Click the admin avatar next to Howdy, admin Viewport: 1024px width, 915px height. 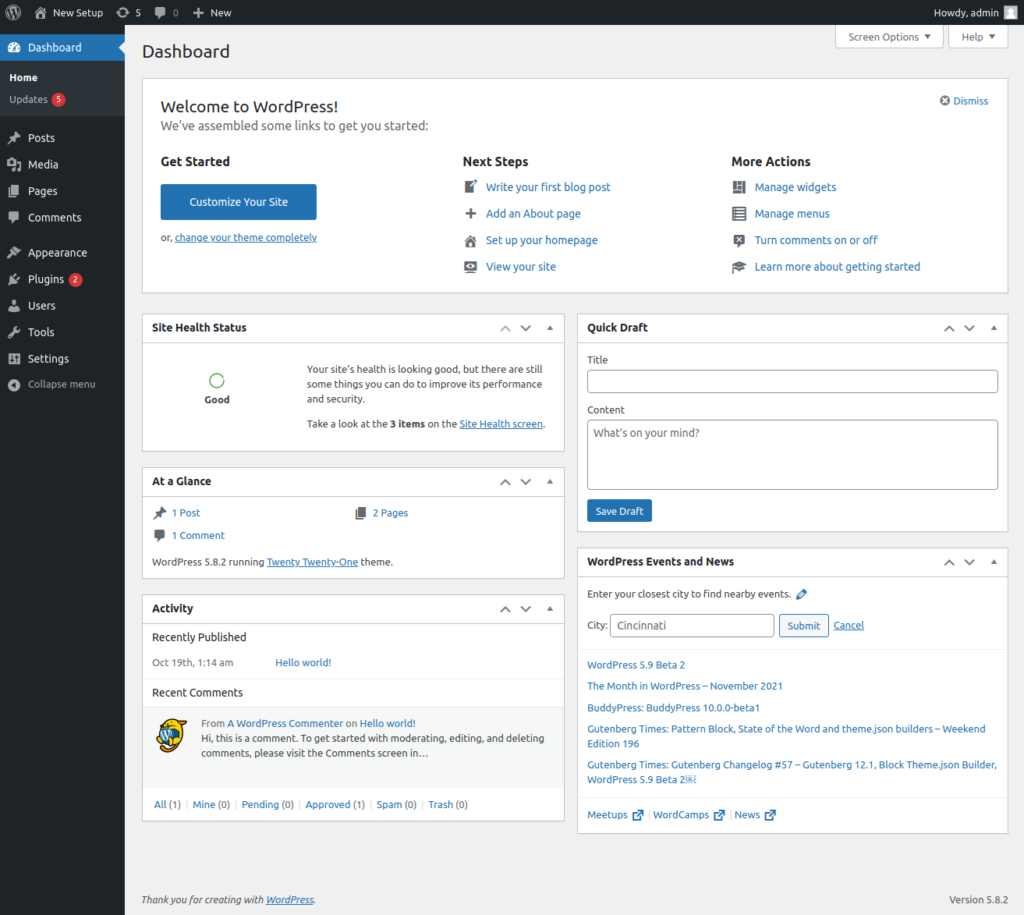click(1010, 12)
